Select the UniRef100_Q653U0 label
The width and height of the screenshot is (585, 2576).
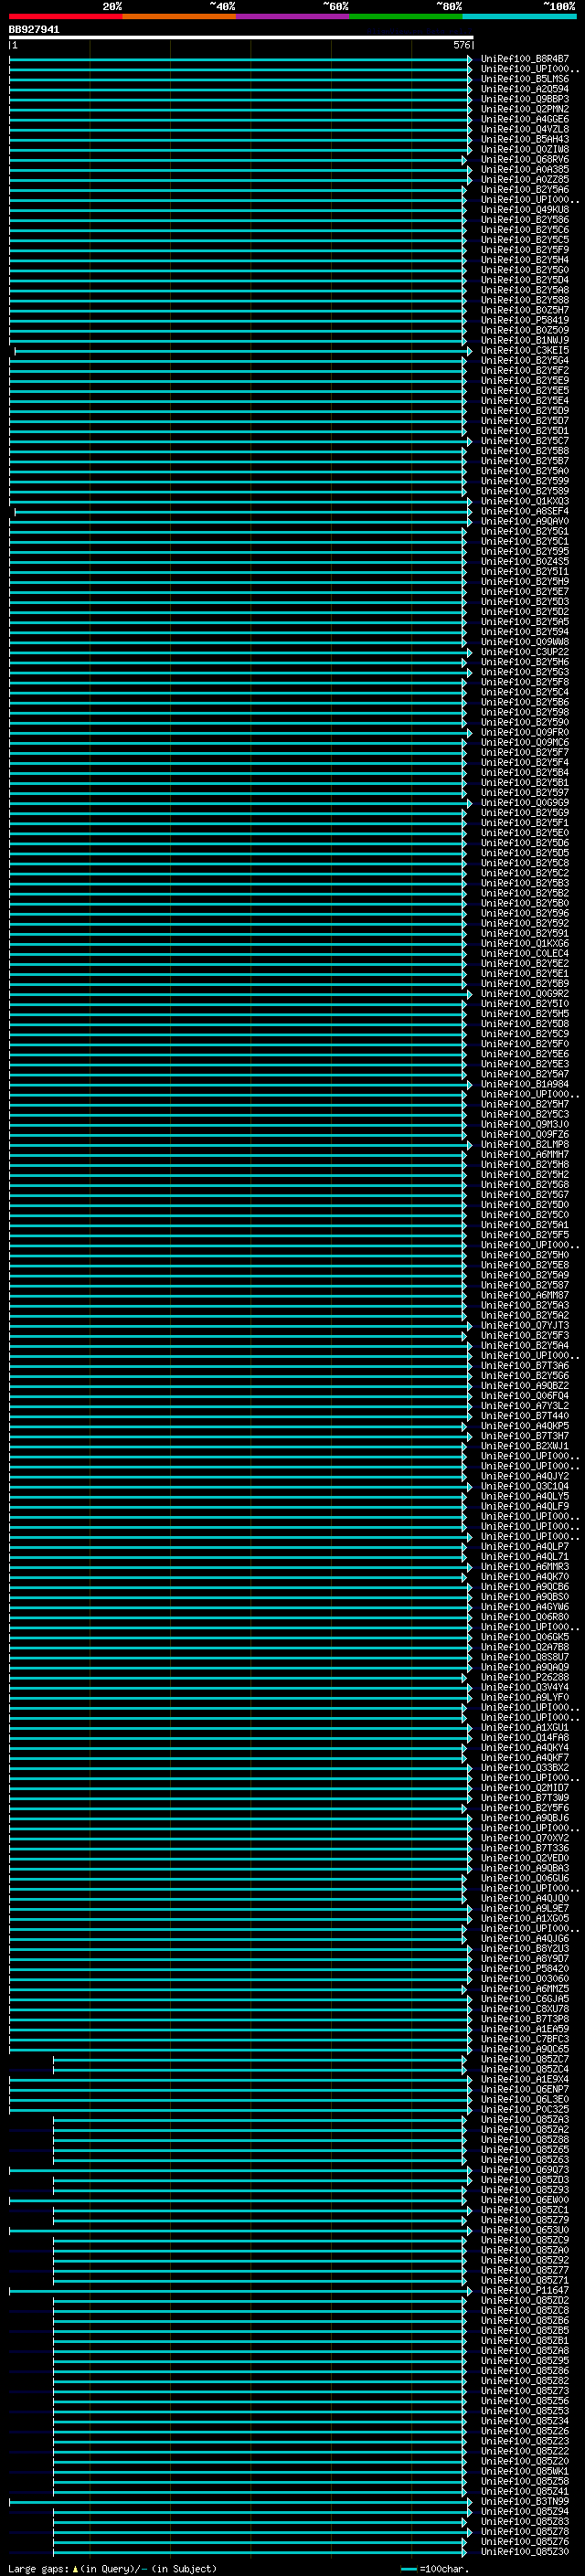pos(525,2230)
